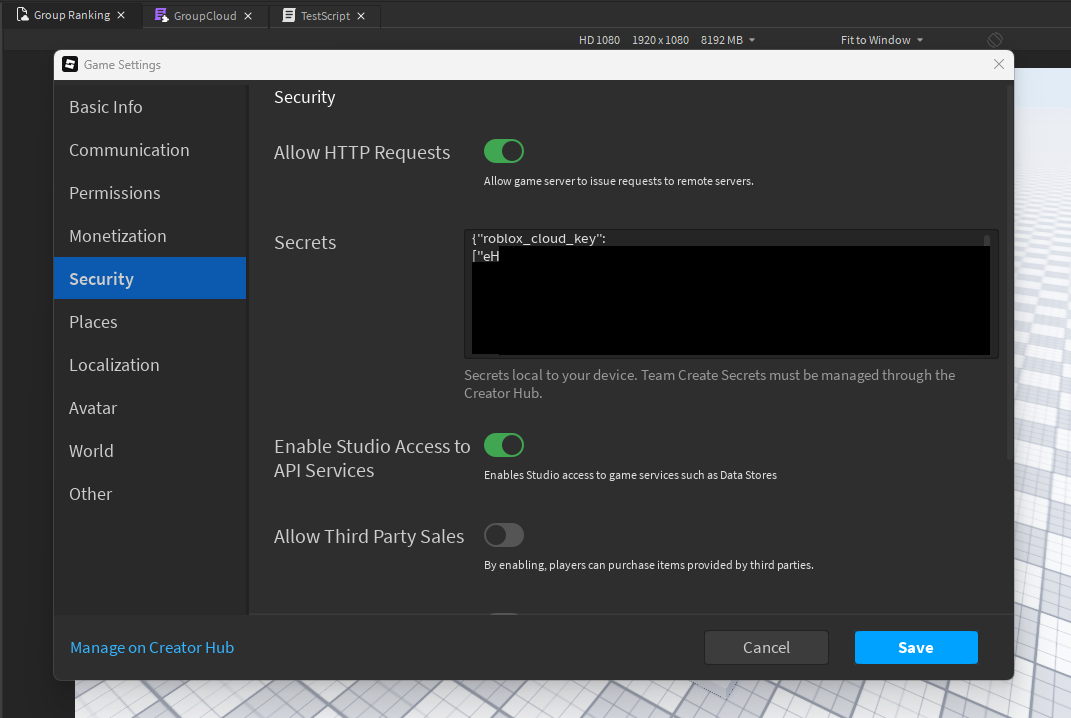Enable the Allow Third Party Sales toggle
Image resolution: width=1071 pixels, height=718 pixels.
pyautogui.click(x=504, y=535)
